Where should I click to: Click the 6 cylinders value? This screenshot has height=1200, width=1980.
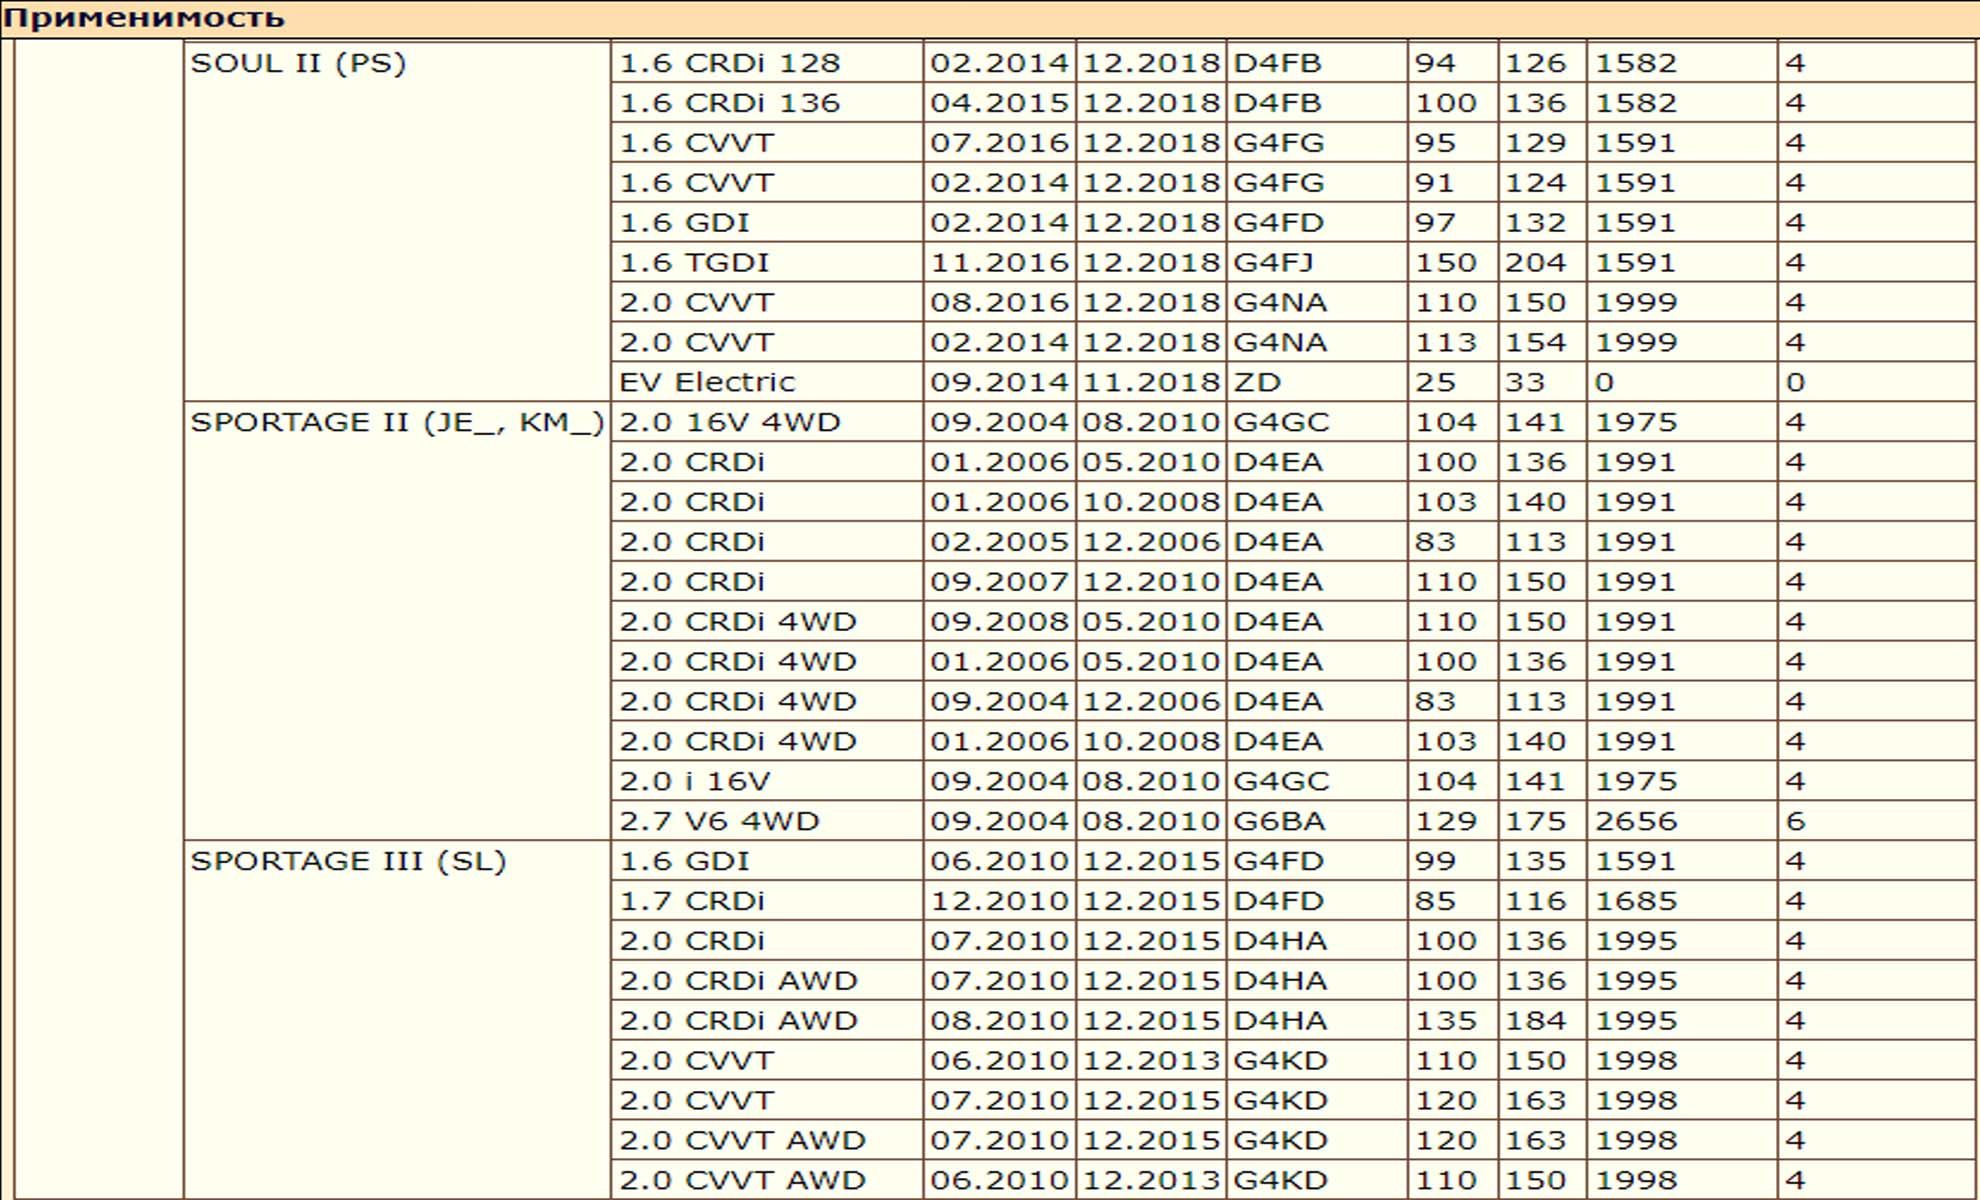tap(1877, 821)
